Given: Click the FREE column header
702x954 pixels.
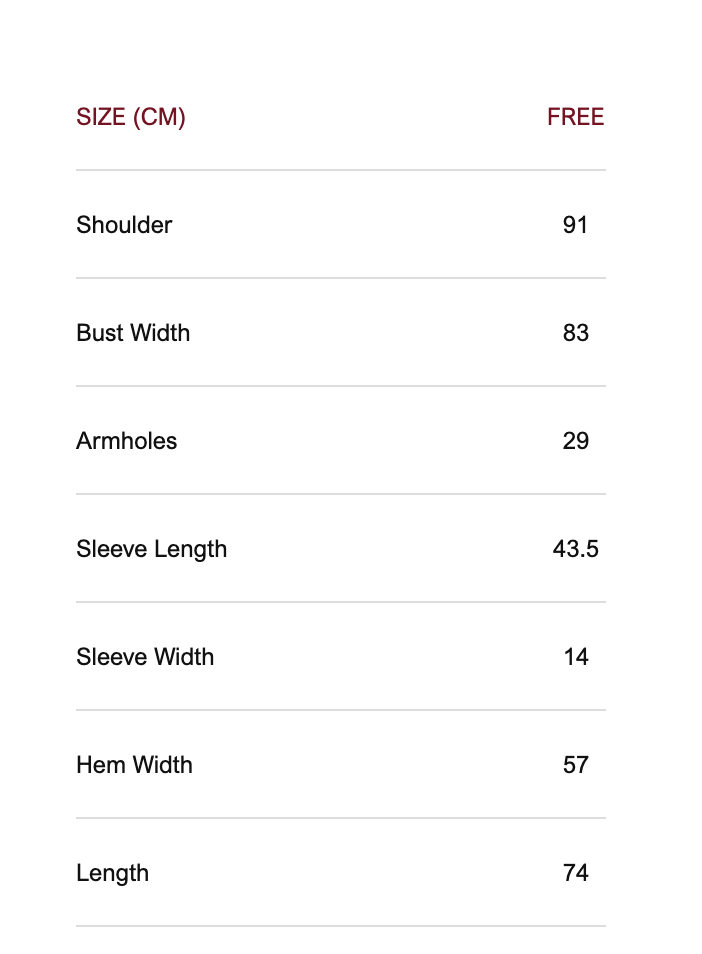Looking at the screenshot, I should point(575,117).
